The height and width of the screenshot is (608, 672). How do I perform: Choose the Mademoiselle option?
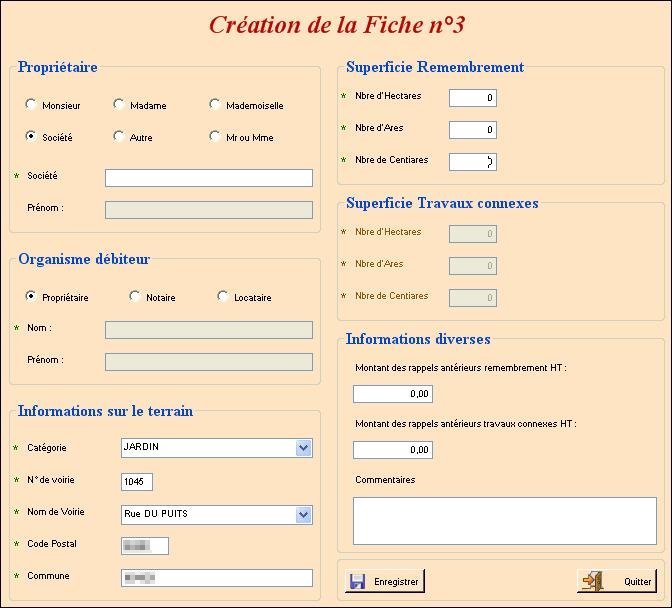215,104
